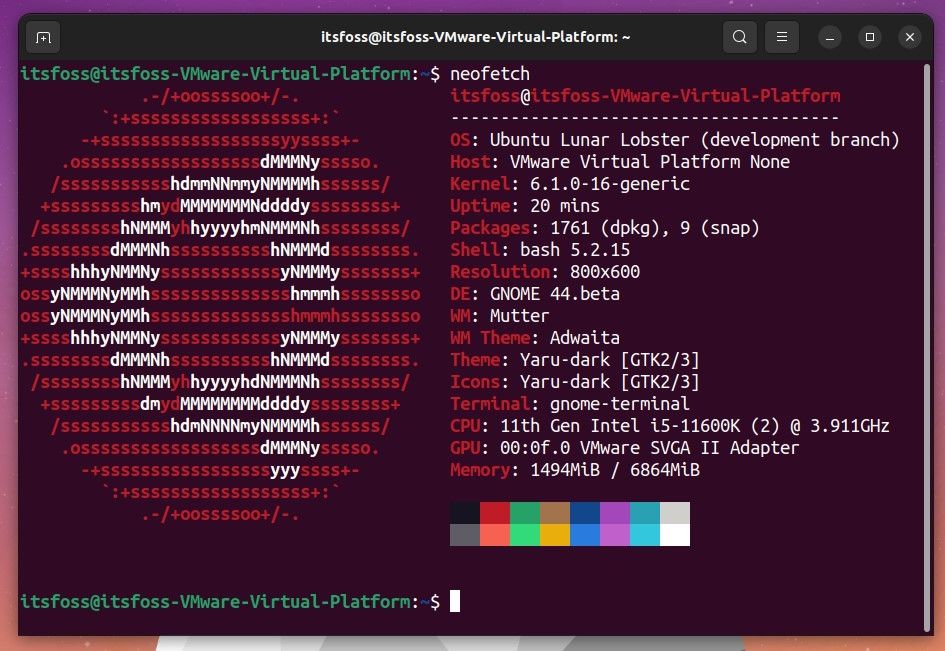Click the Ubuntu ASCII art logo
The image size is (945, 651).
(x=221, y=305)
